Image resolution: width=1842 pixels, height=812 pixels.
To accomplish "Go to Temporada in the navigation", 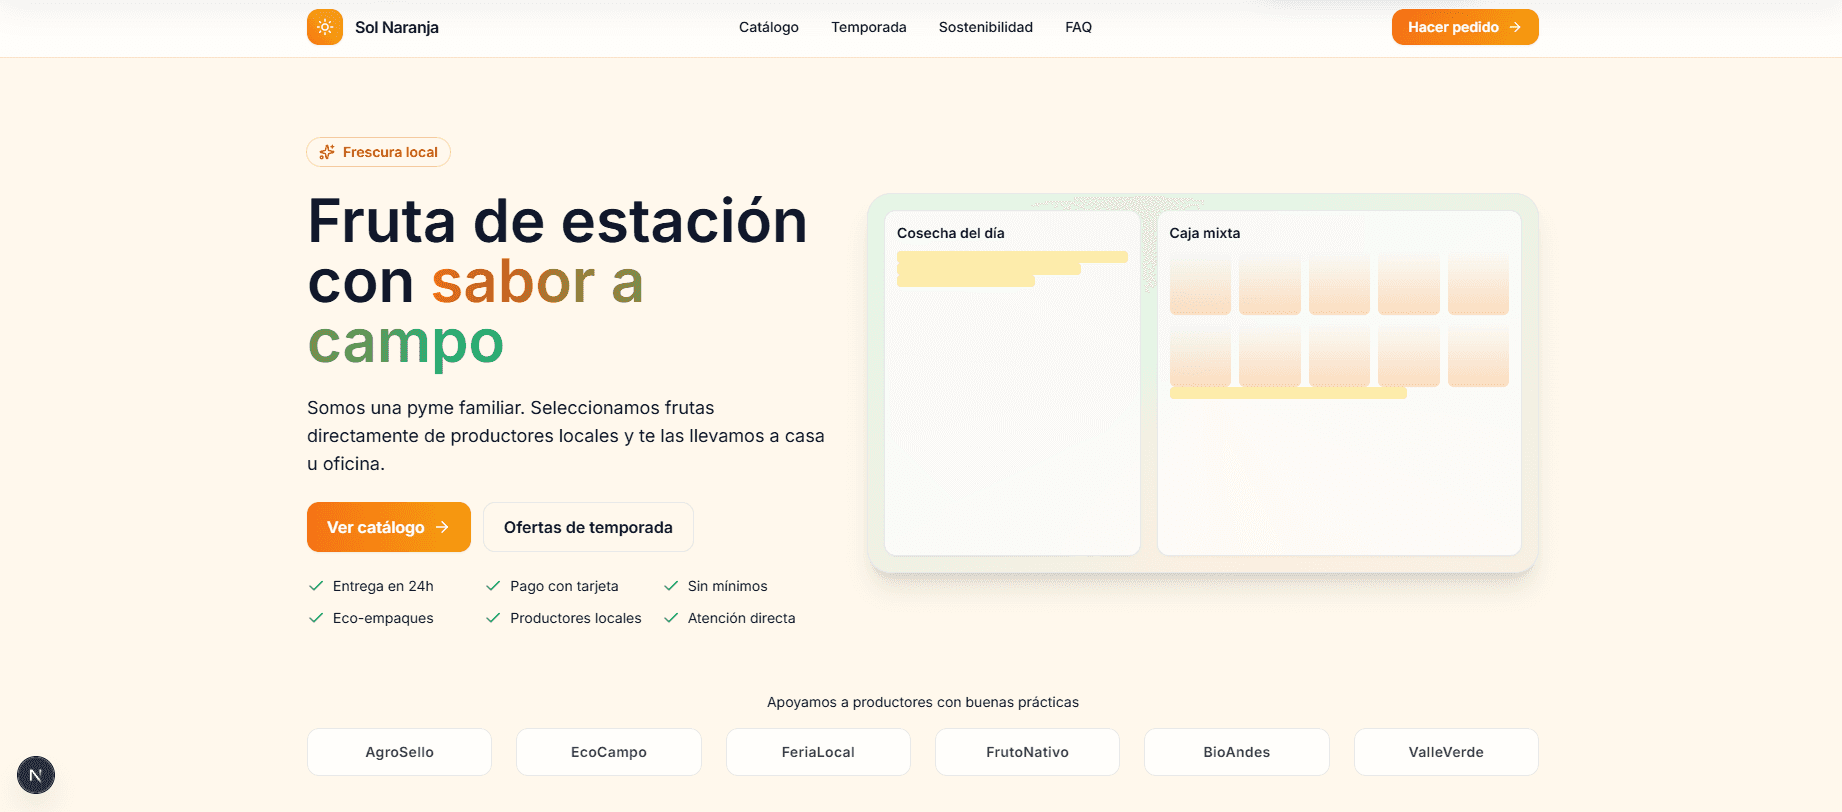I will (868, 27).
